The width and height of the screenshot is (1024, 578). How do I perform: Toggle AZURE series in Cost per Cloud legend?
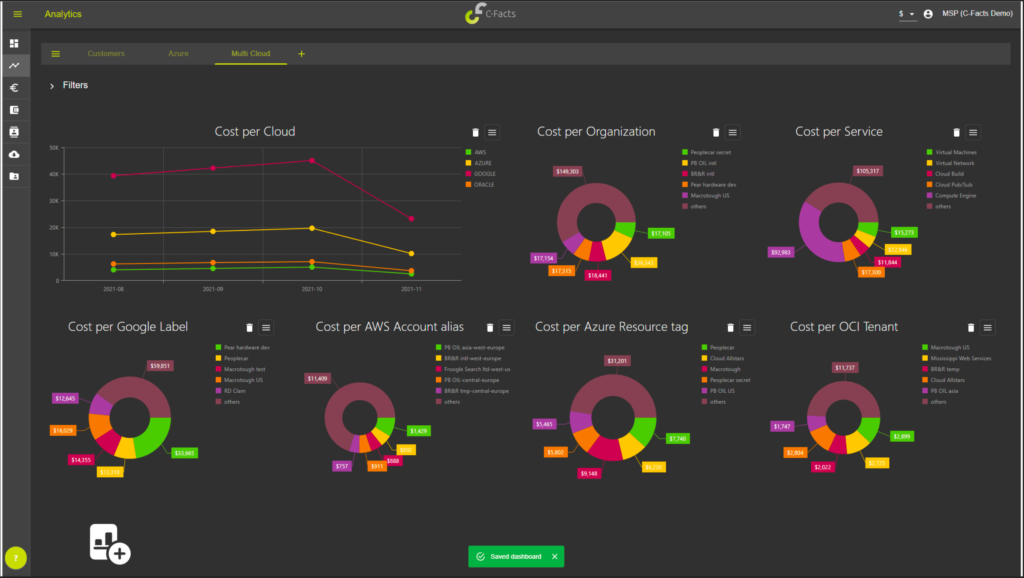click(x=479, y=163)
